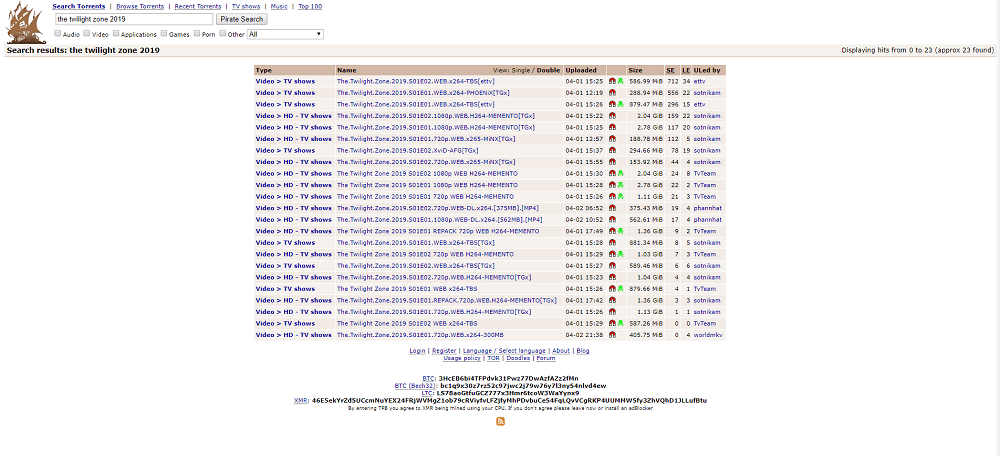Open the All category dropdown
Viewport: 1000px width, 456px height.
pyautogui.click(x=285, y=34)
